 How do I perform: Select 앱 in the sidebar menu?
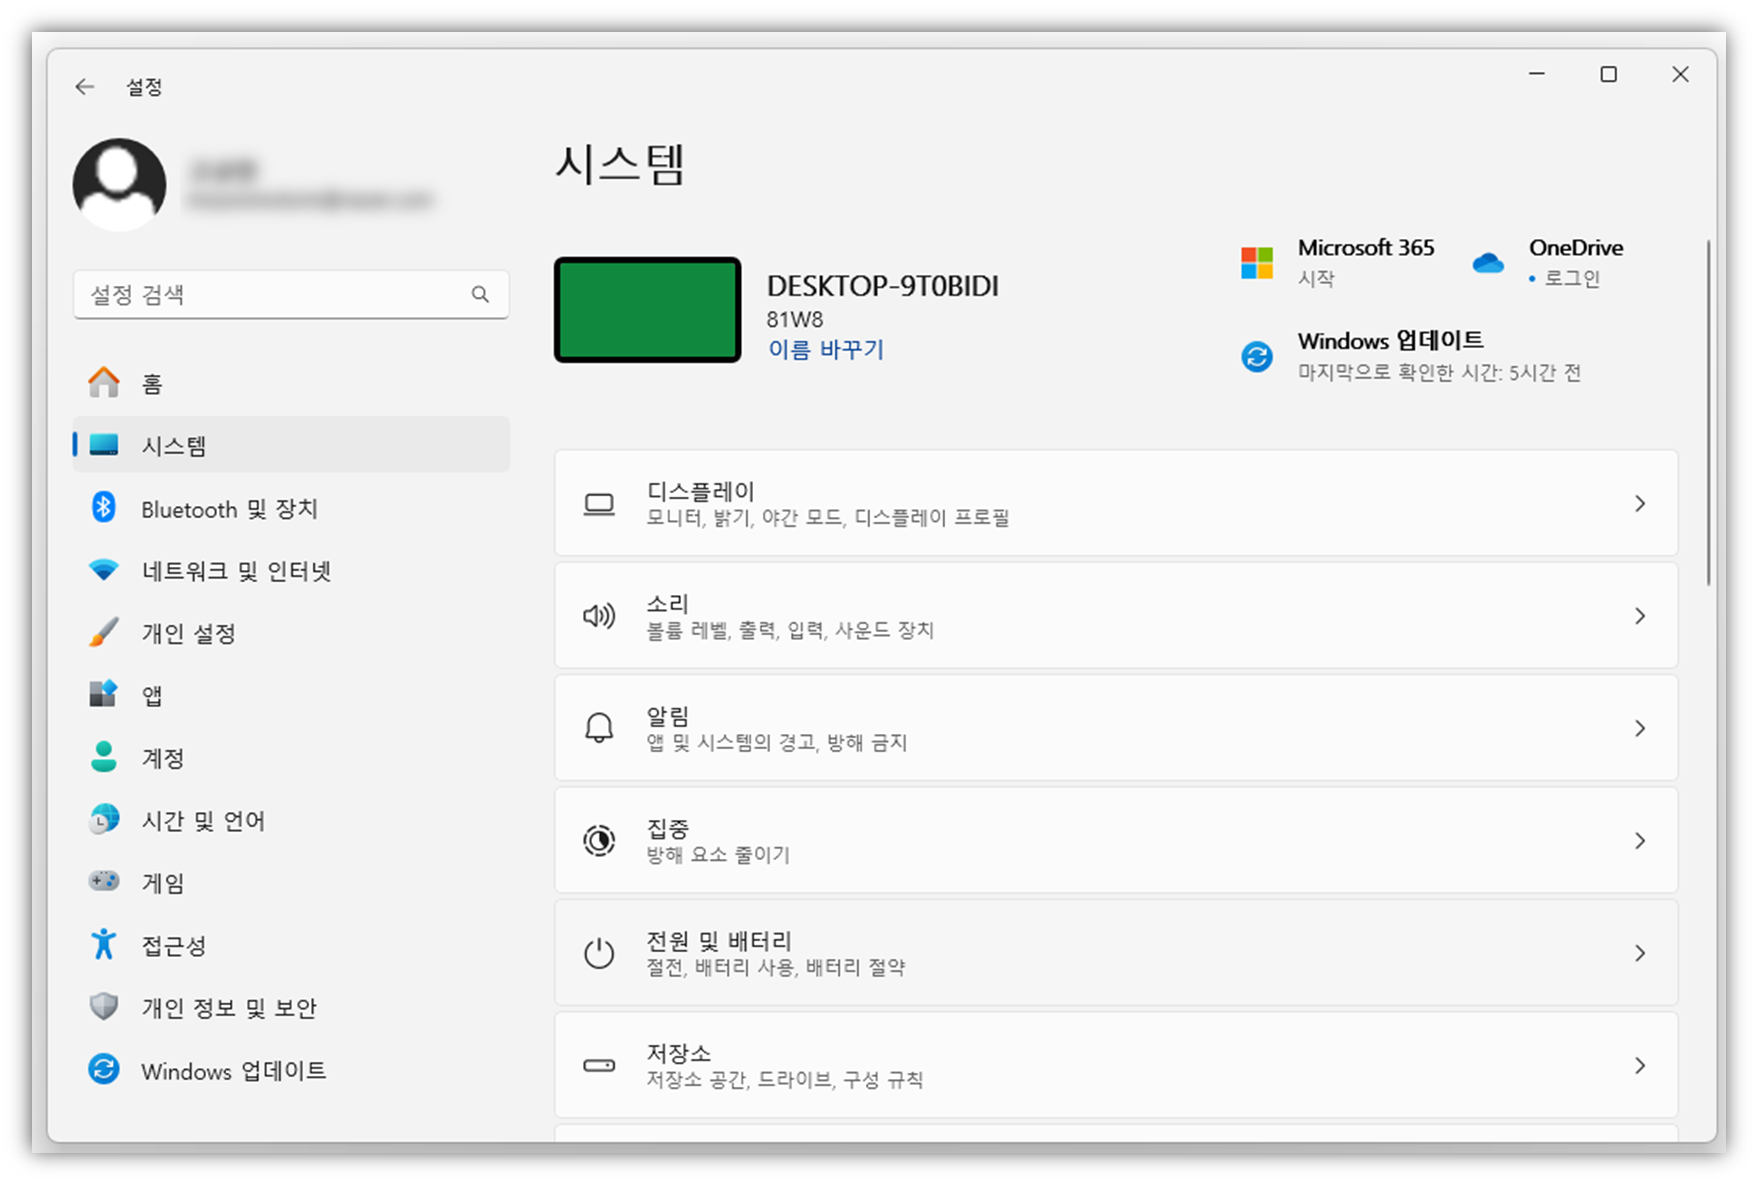150,694
